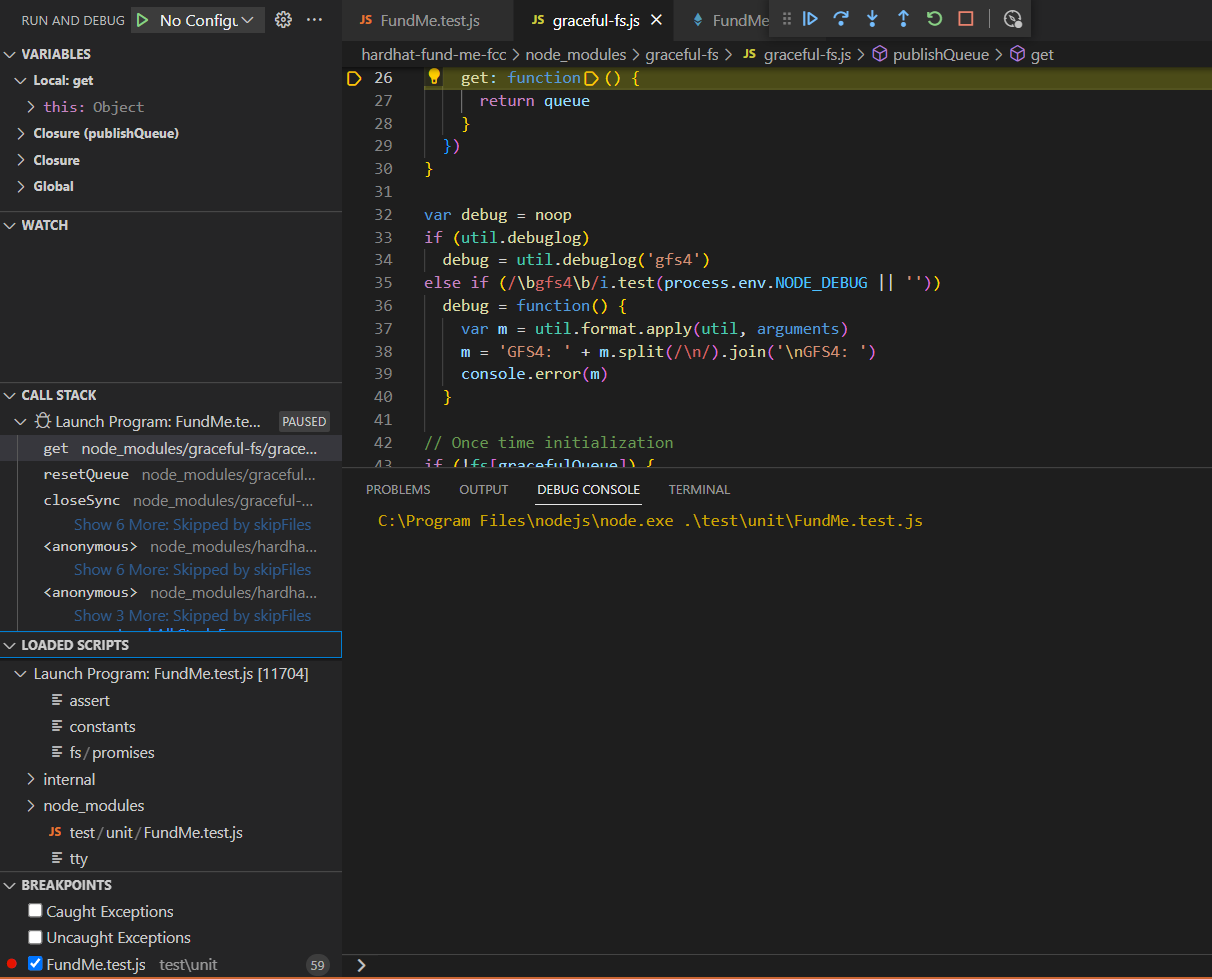Open the debug configuration dropdown
The image size is (1212, 979).
[x=209, y=20]
